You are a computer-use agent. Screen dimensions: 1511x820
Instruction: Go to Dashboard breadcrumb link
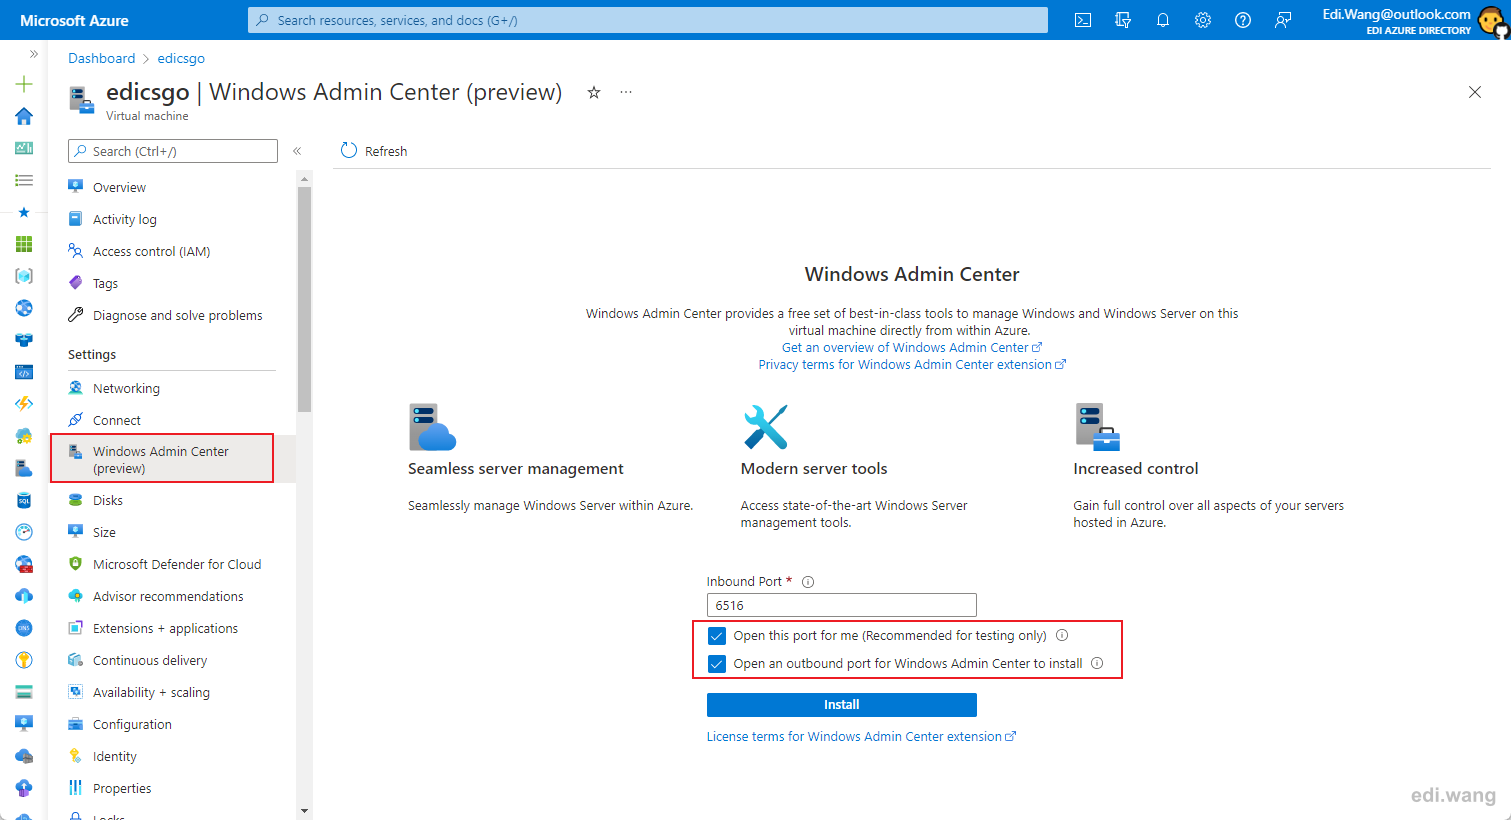(101, 58)
